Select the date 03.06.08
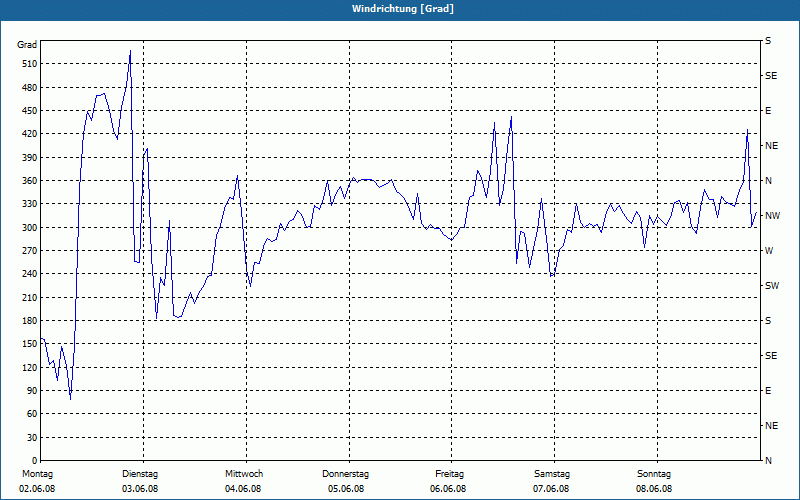The height and width of the screenshot is (500, 800). [140, 489]
